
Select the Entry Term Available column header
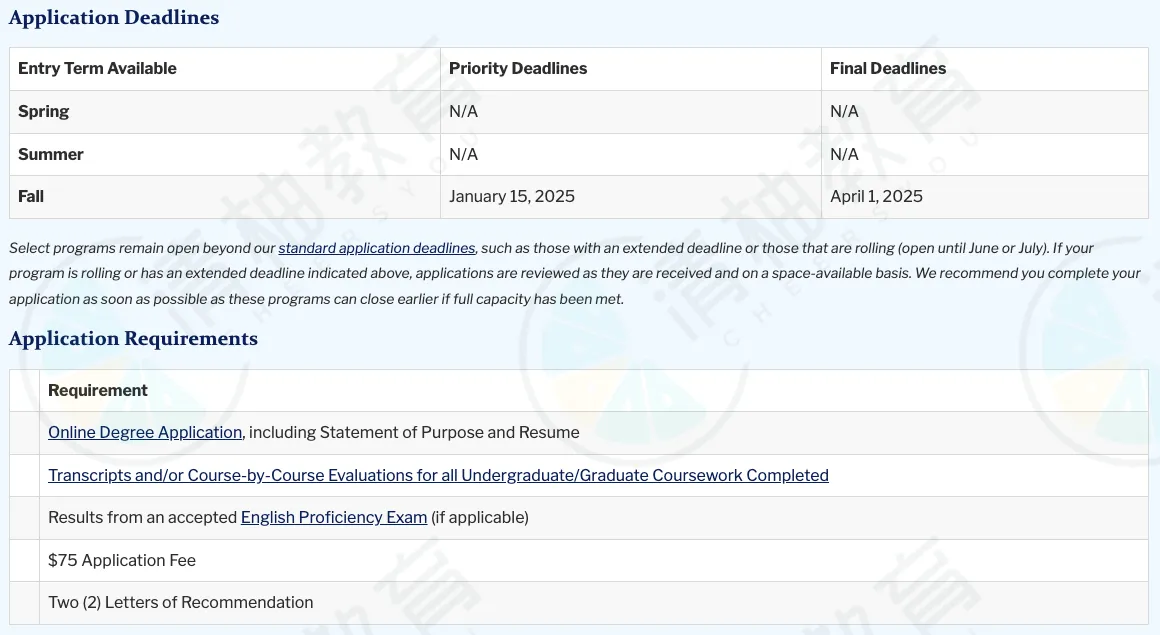tap(97, 69)
